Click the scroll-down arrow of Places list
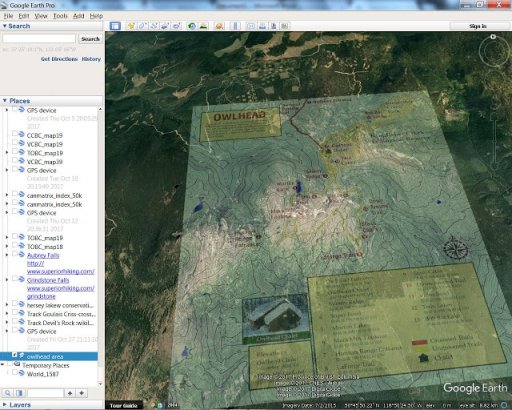The image size is (512, 410). (x=100, y=384)
